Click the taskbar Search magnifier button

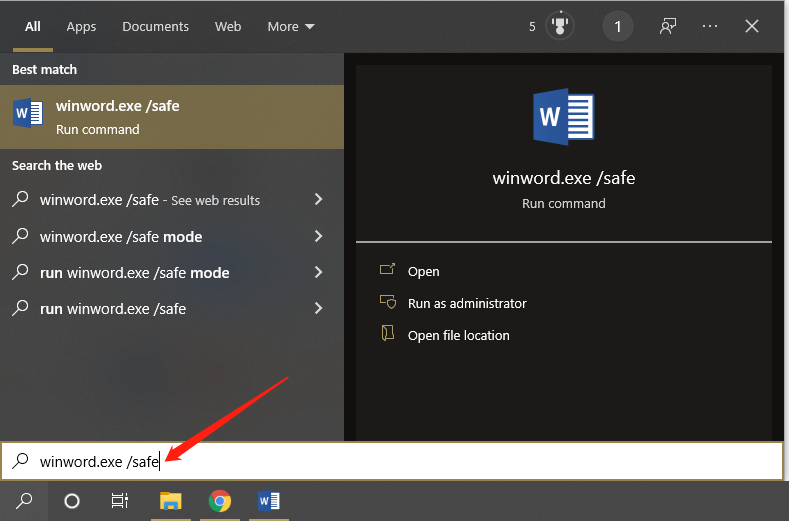point(24,501)
